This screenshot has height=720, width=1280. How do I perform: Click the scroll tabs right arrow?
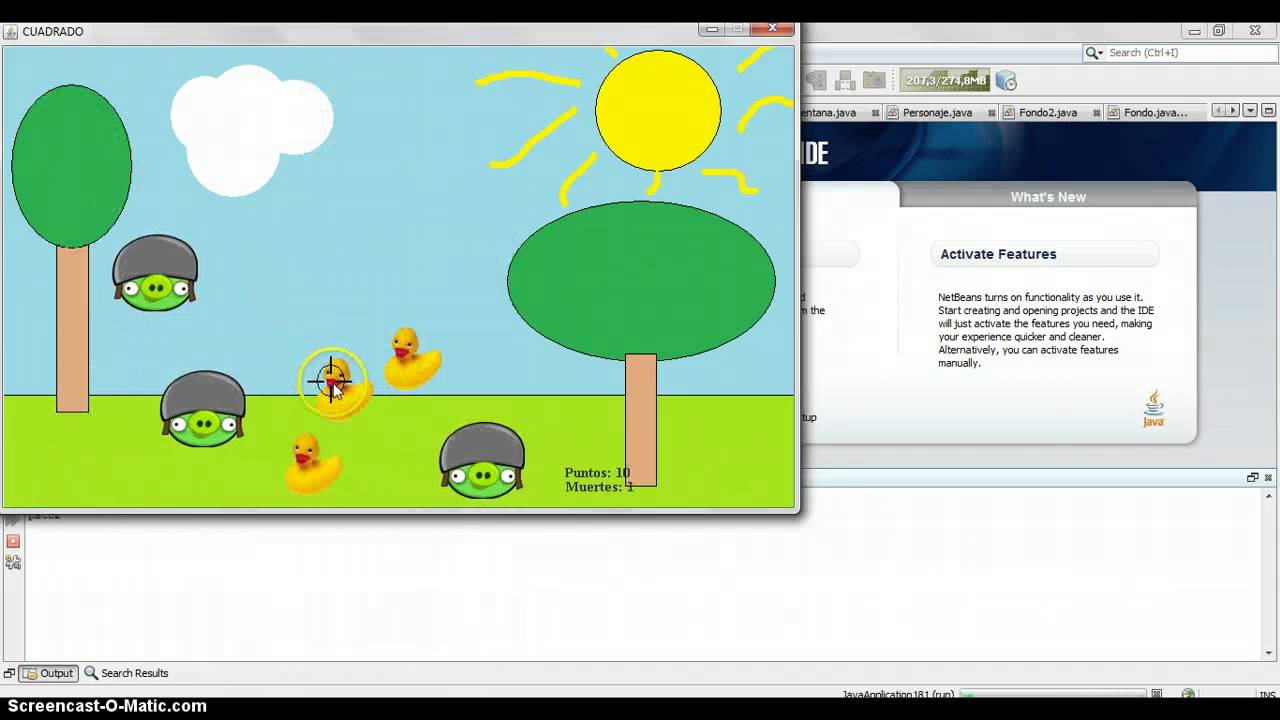point(1233,111)
